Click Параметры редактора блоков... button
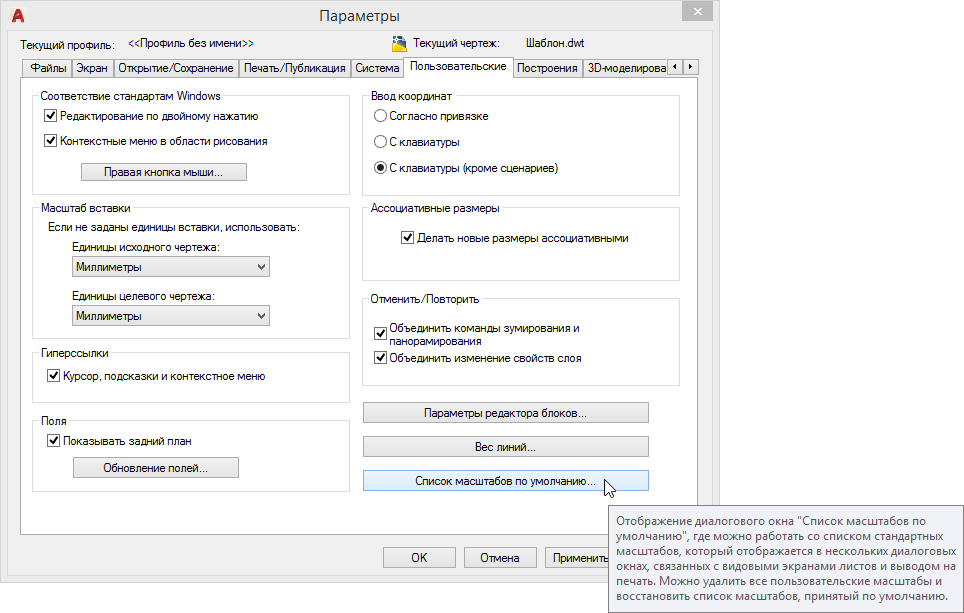The width and height of the screenshot is (964, 613). click(505, 413)
